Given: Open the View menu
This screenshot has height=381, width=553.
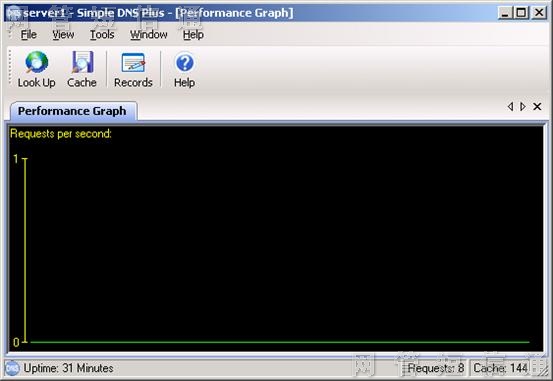Looking at the screenshot, I should [63, 35].
